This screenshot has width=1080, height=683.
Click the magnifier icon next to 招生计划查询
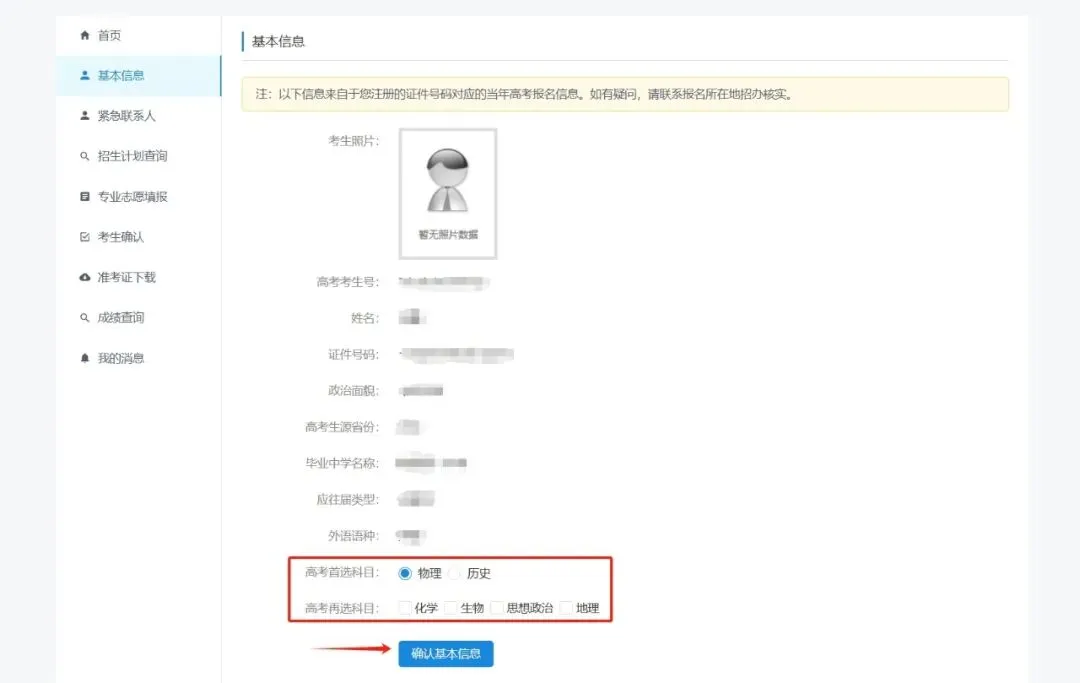[84, 156]
